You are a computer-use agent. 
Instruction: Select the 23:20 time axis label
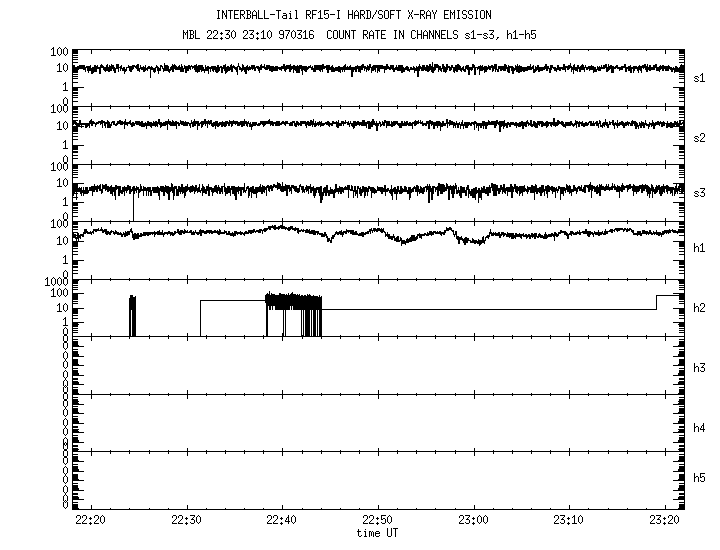[663, 520]
